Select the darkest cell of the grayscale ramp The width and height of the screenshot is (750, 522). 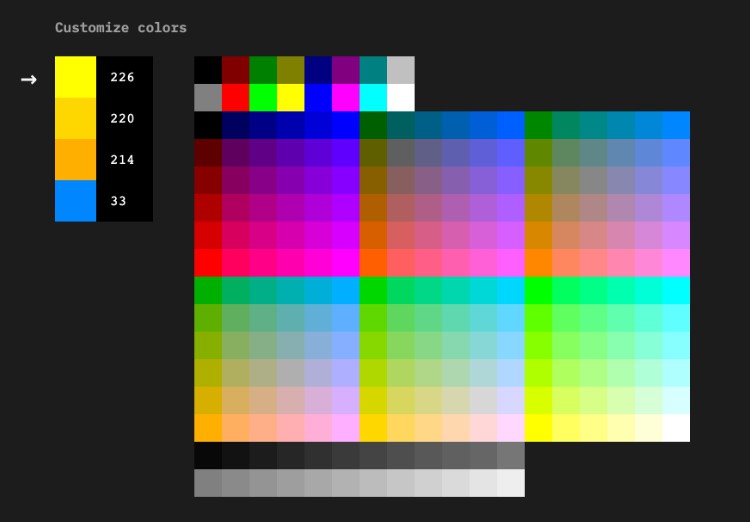pyautogui.click(x=208, y=455)
